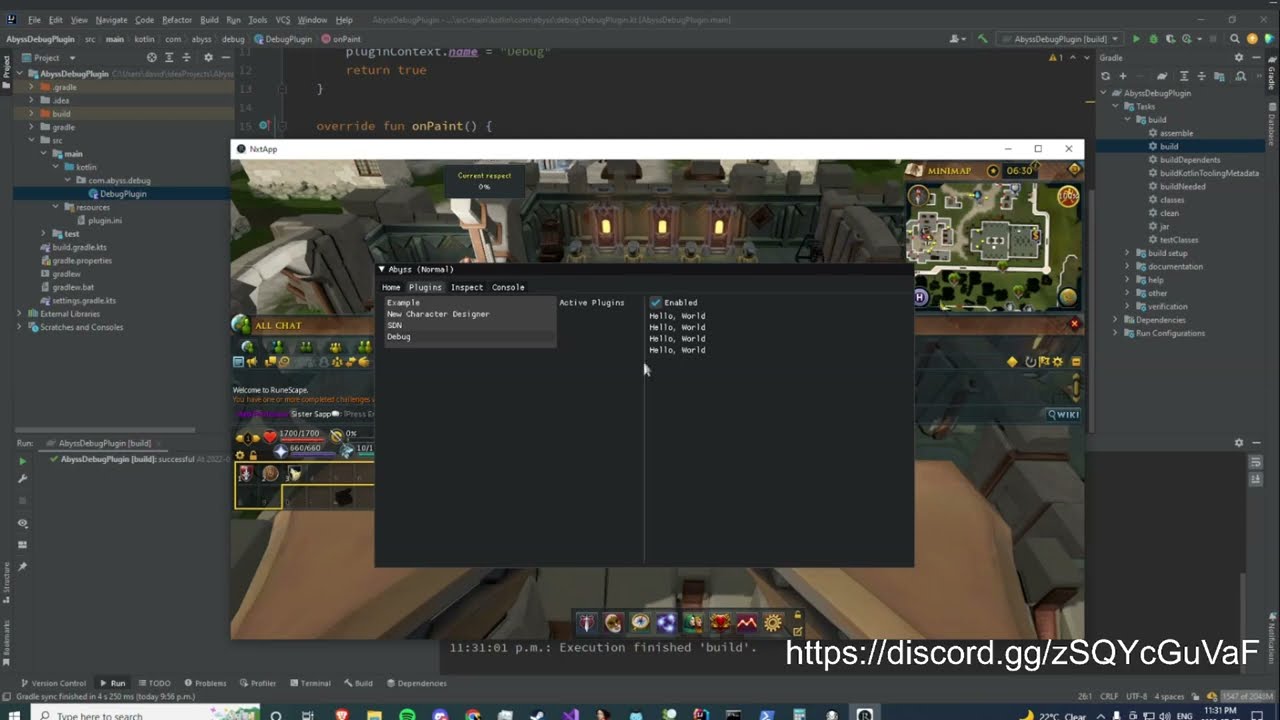Click Project panel collapse all icon
The image size is (1280, 720).
(186, 58)
